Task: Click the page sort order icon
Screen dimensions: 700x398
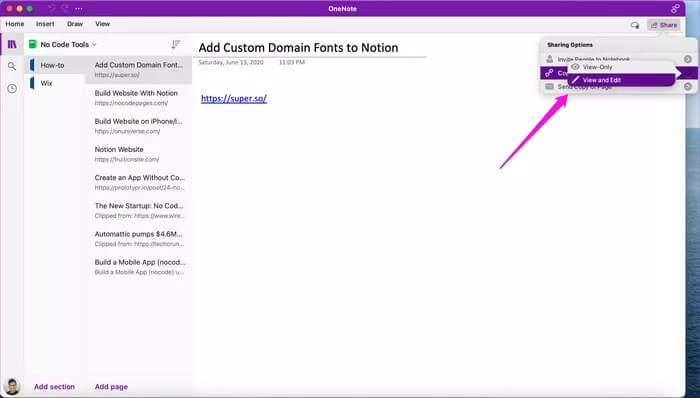Action: click(176, 44)
